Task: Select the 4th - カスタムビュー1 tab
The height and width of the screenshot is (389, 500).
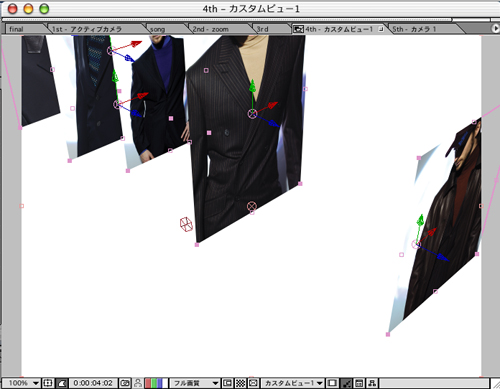Action: [339, 29]
